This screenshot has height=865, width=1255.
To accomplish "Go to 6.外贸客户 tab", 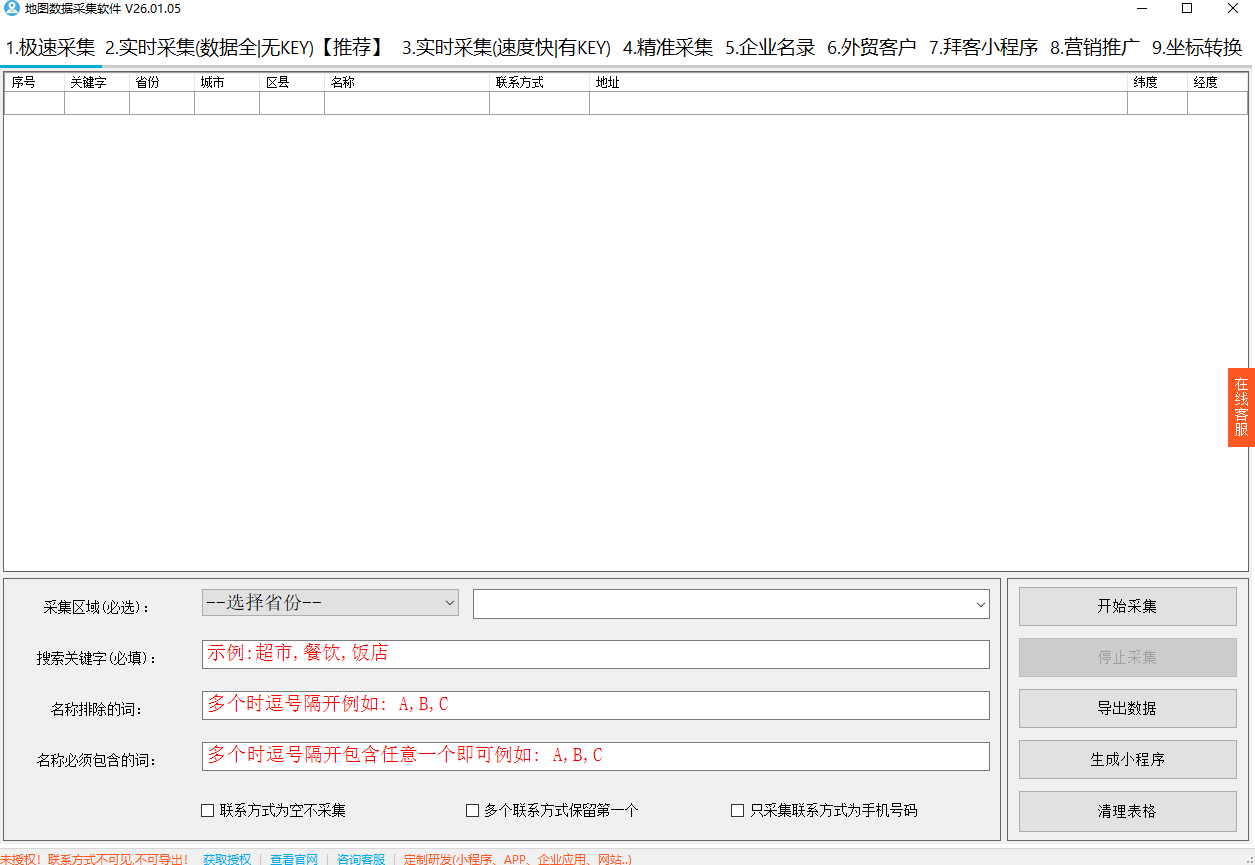I will 872,47.
